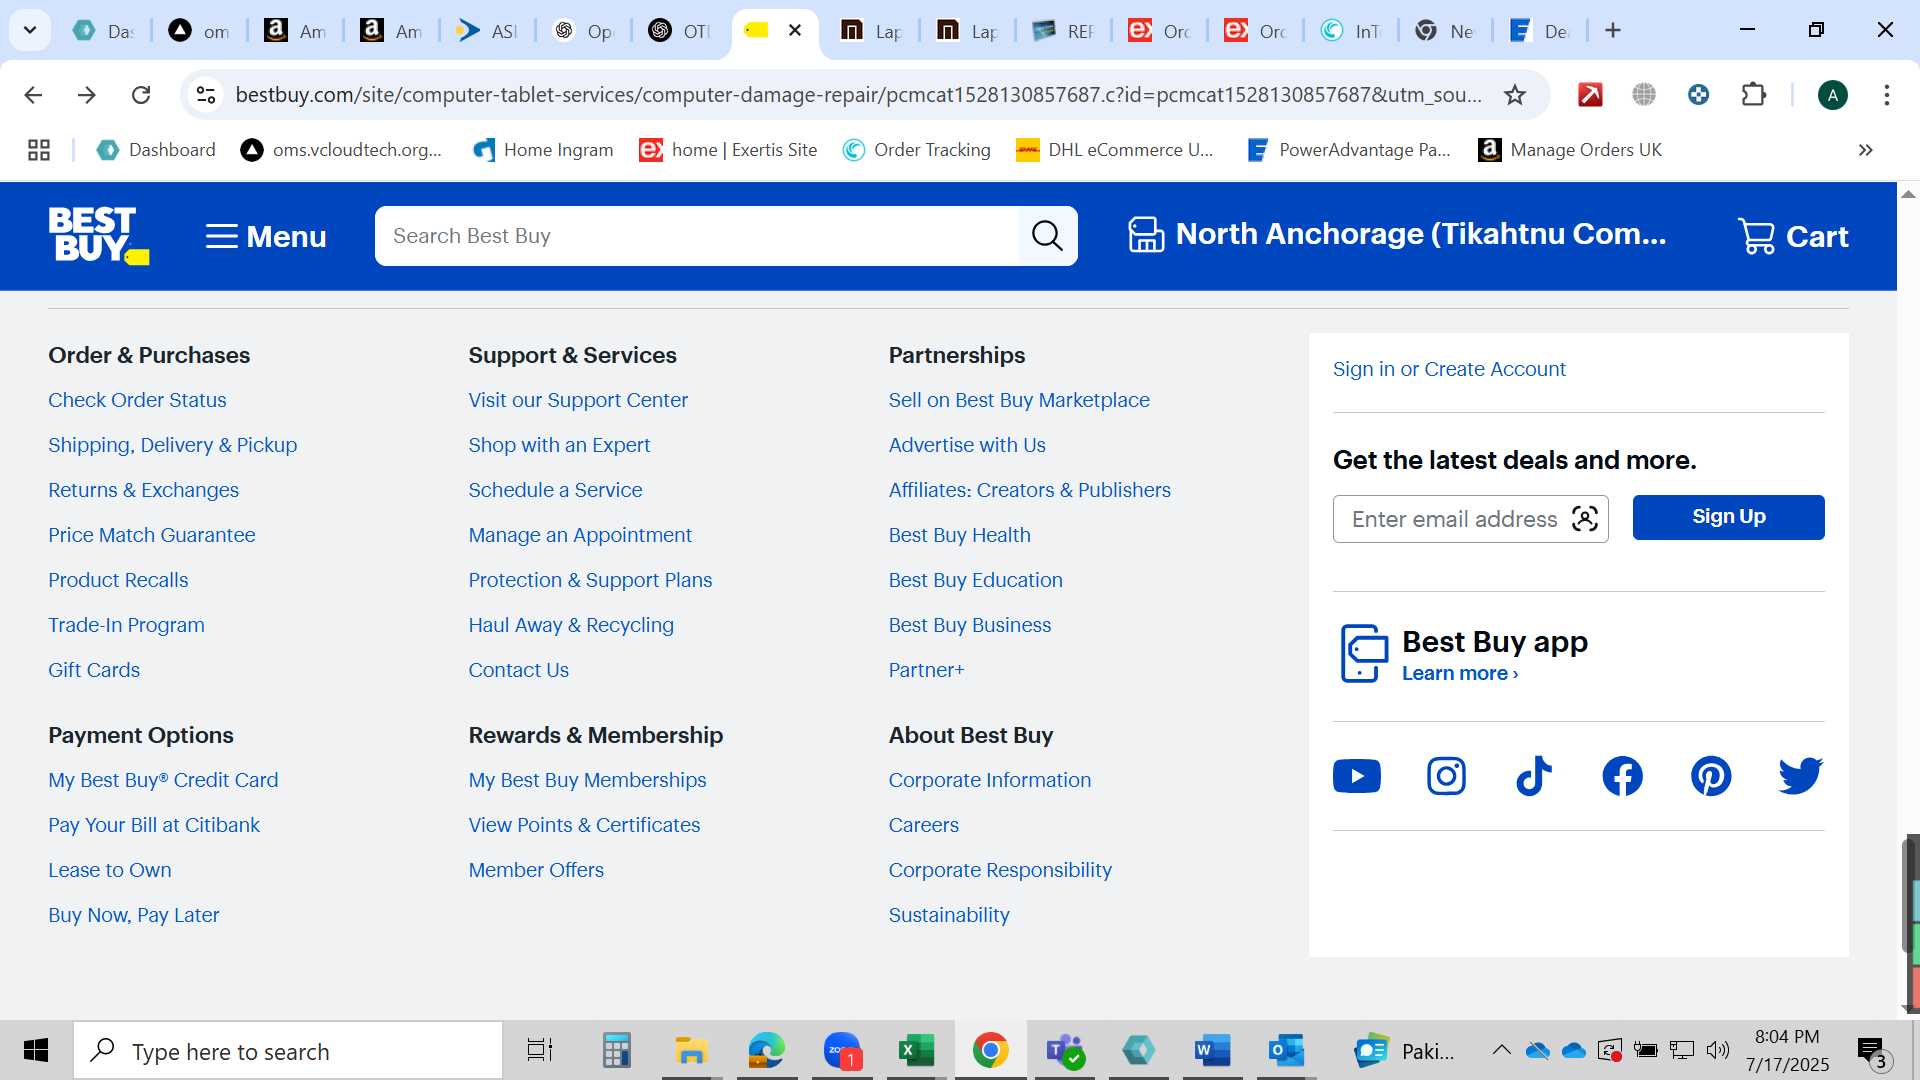Open Best Buy Pinterest page
The image size is (1920, 1080).
click(x=1711, y=776)
